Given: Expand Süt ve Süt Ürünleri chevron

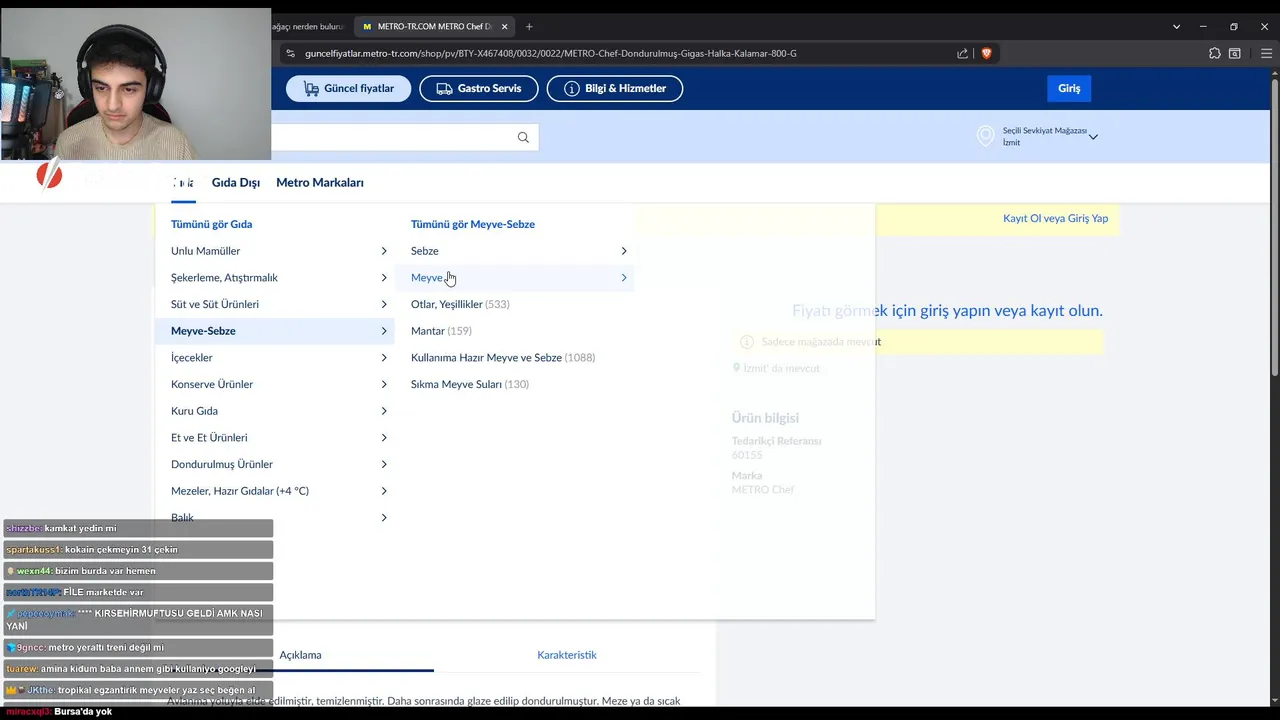Looking at the screenshot, I should click(x=384, y=304).
